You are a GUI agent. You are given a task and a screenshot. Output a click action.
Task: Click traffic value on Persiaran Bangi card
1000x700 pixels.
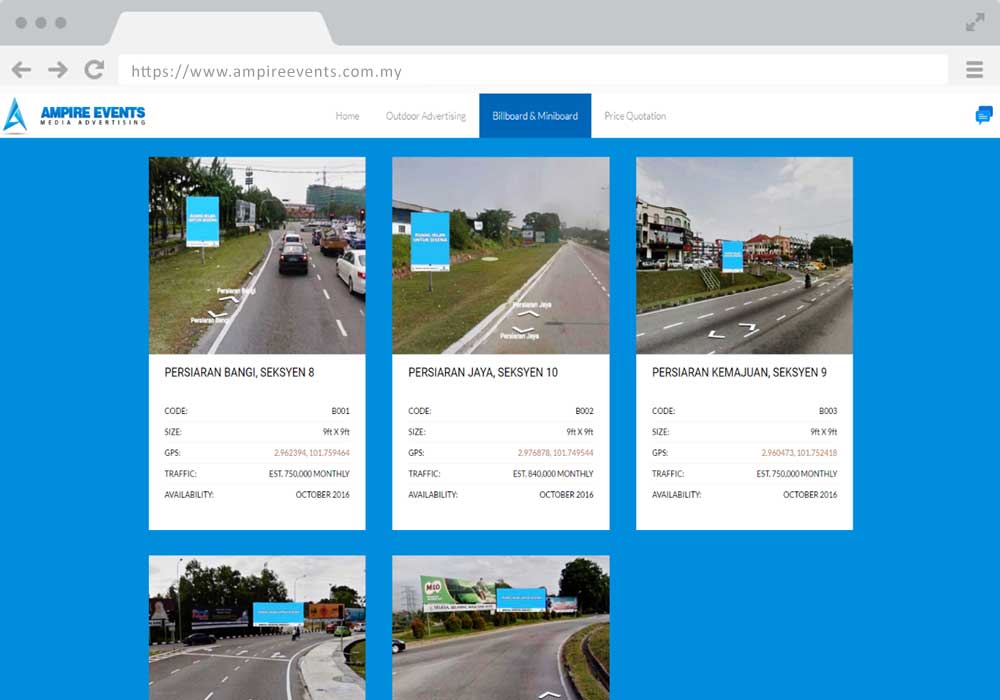point(309,474)
